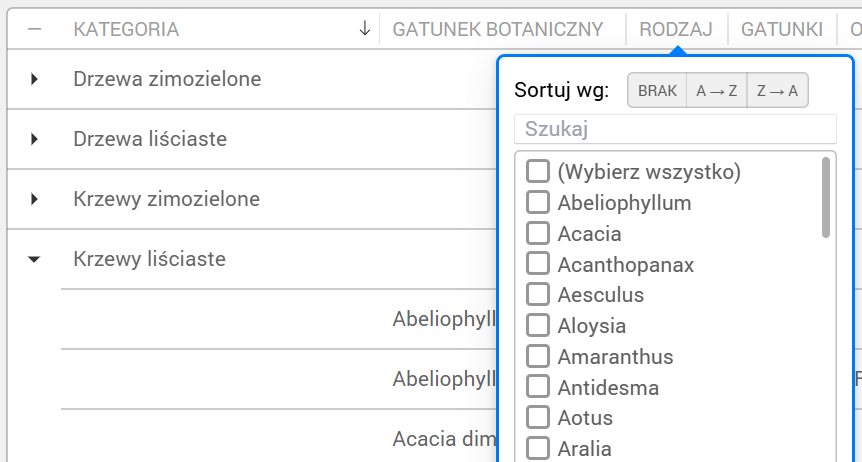Check the Amaranthus checkbox
Image resolution: width=862 pixels, height=462 pixels.
click(538, 357)
